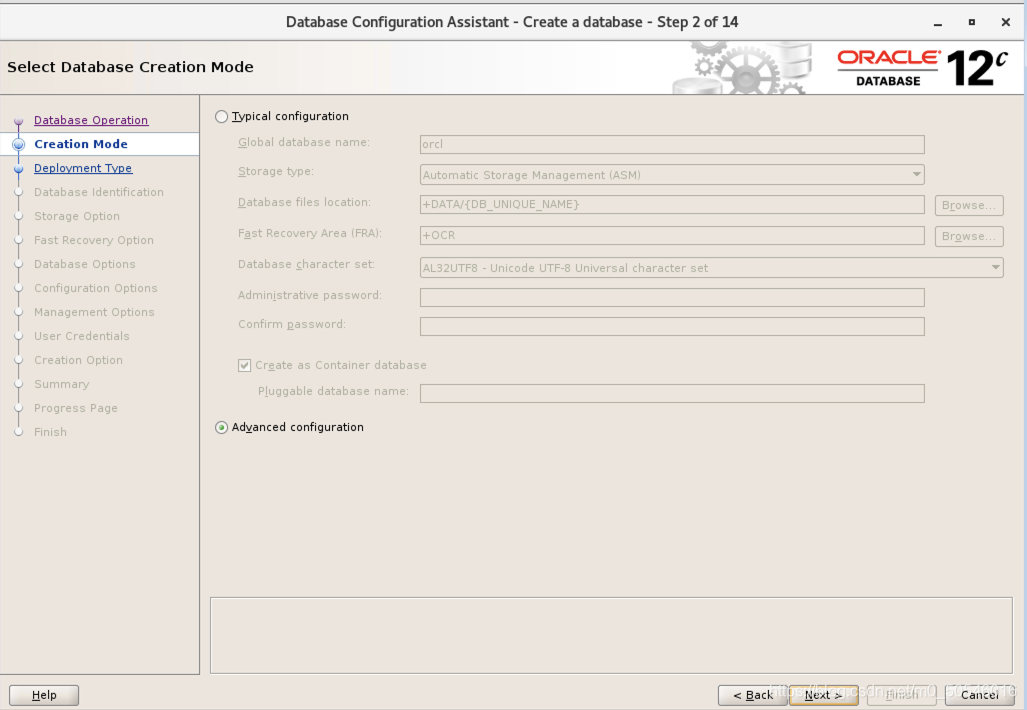The width and height of the screenshot is (1027, 710).
Task: Proceed with the Next button
Action: tap(823, 695)
